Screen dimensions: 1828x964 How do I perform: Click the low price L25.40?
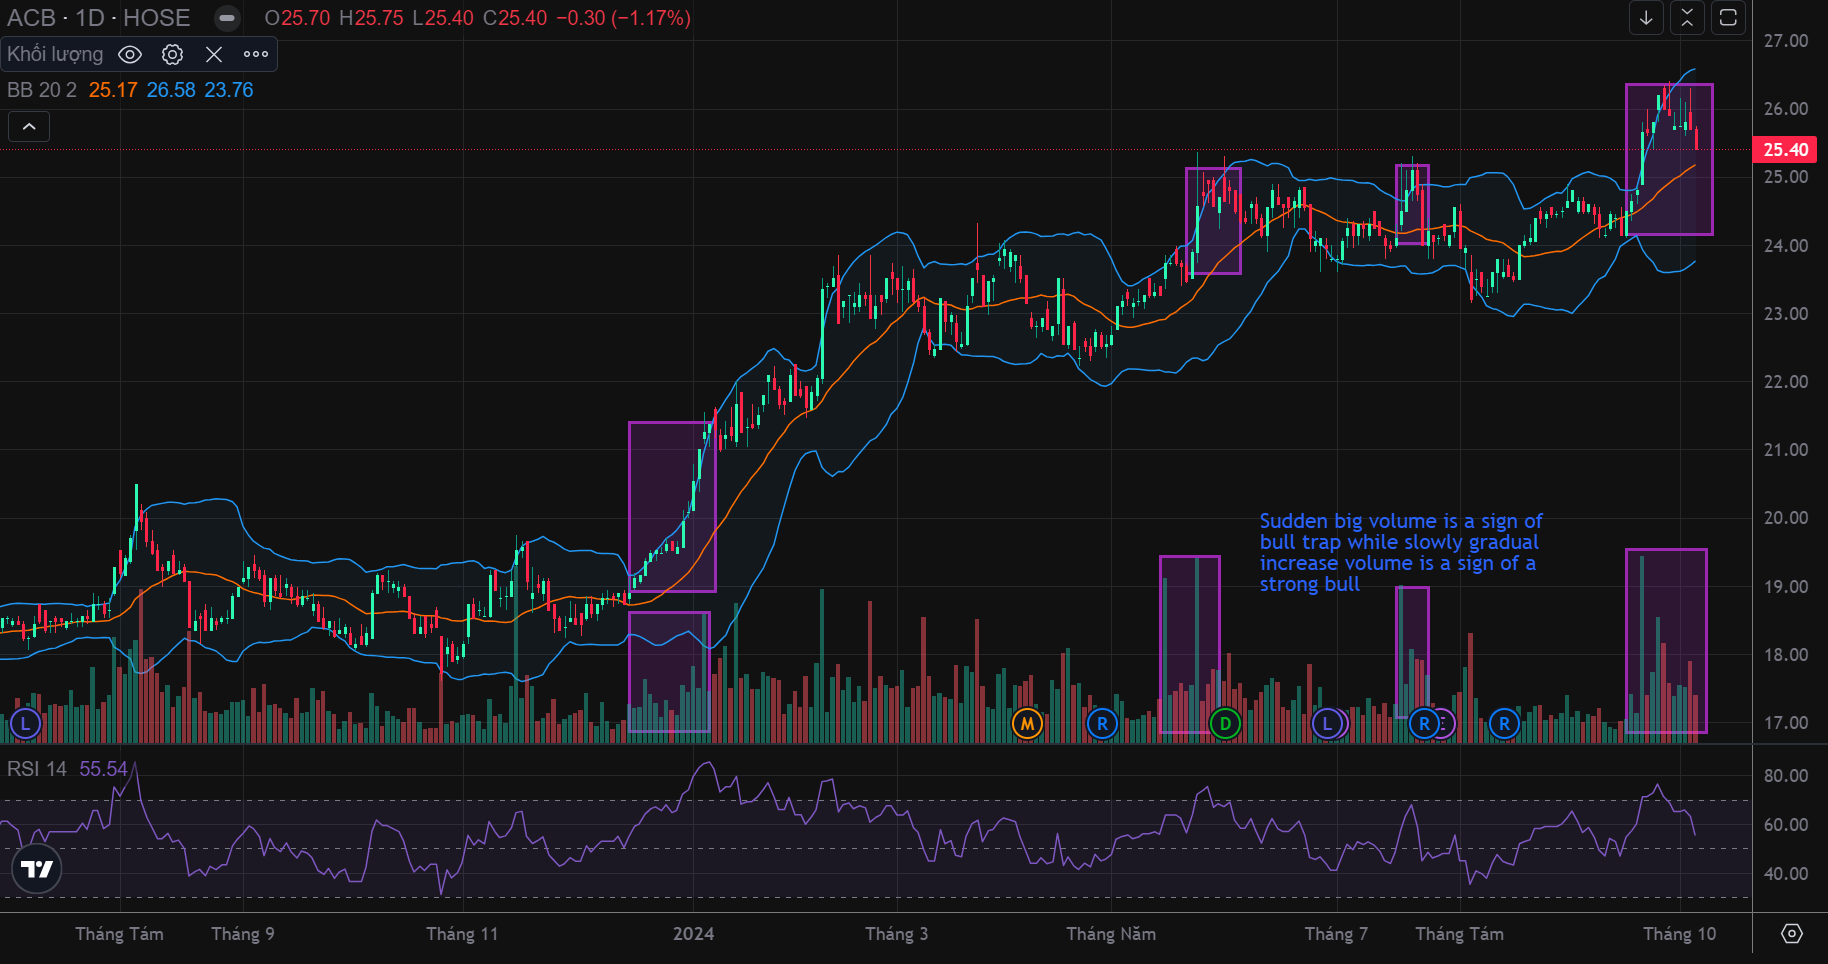click(442, 18)
